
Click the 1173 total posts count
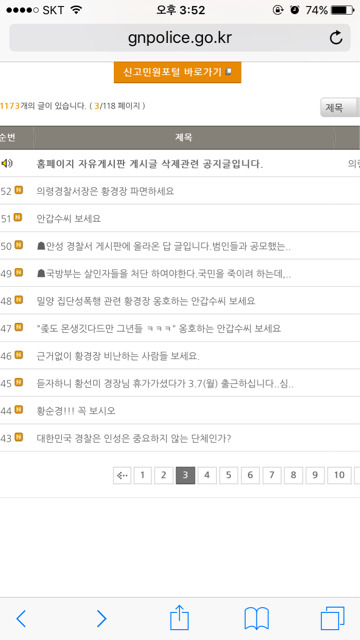(x=10, y=106)
